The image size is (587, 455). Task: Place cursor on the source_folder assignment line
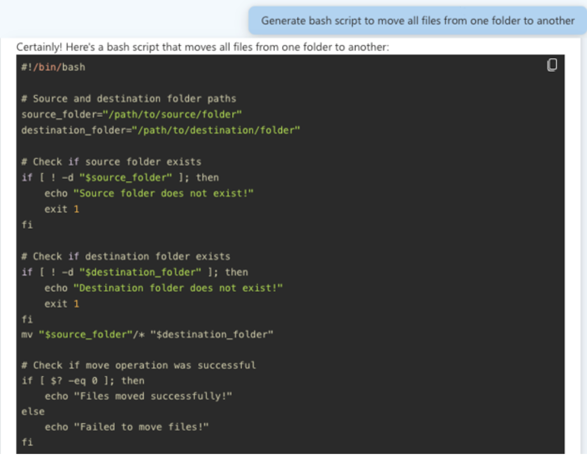[x=131, y=115]
